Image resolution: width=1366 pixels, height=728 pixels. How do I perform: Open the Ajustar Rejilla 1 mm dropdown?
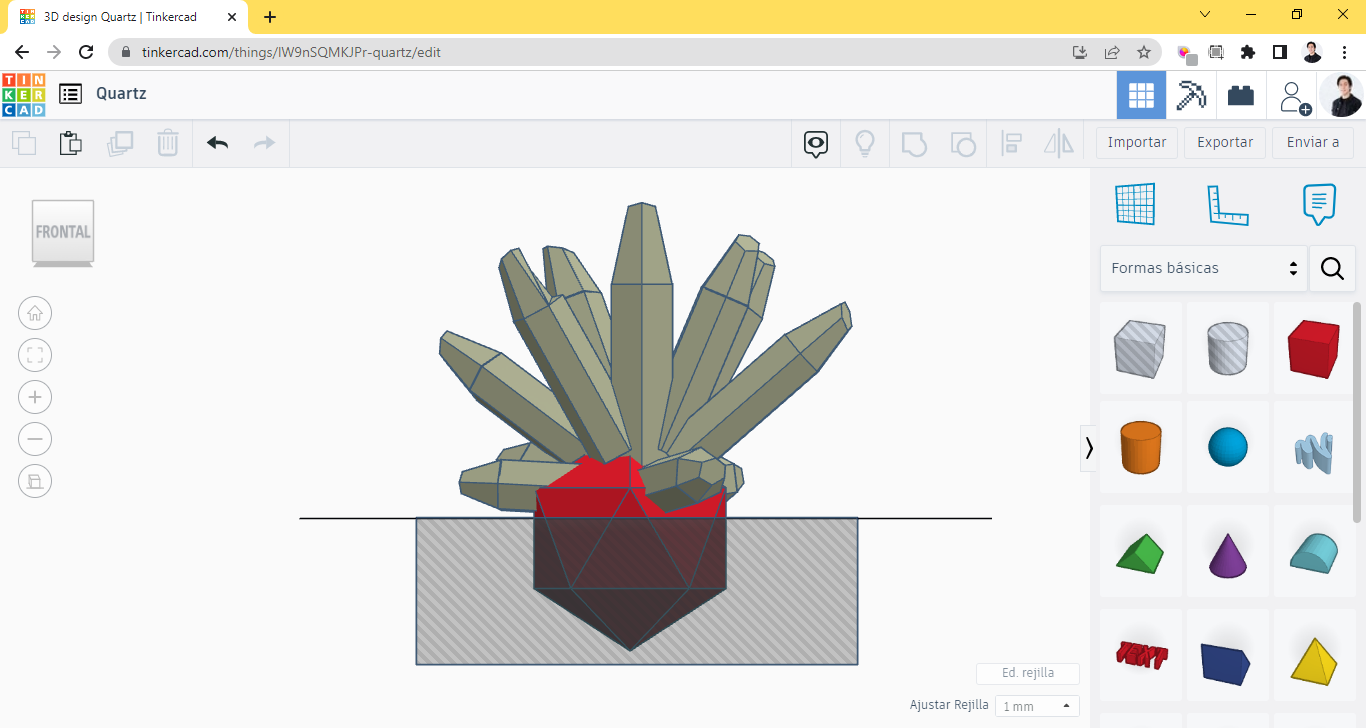click(x=1038, y=706)
